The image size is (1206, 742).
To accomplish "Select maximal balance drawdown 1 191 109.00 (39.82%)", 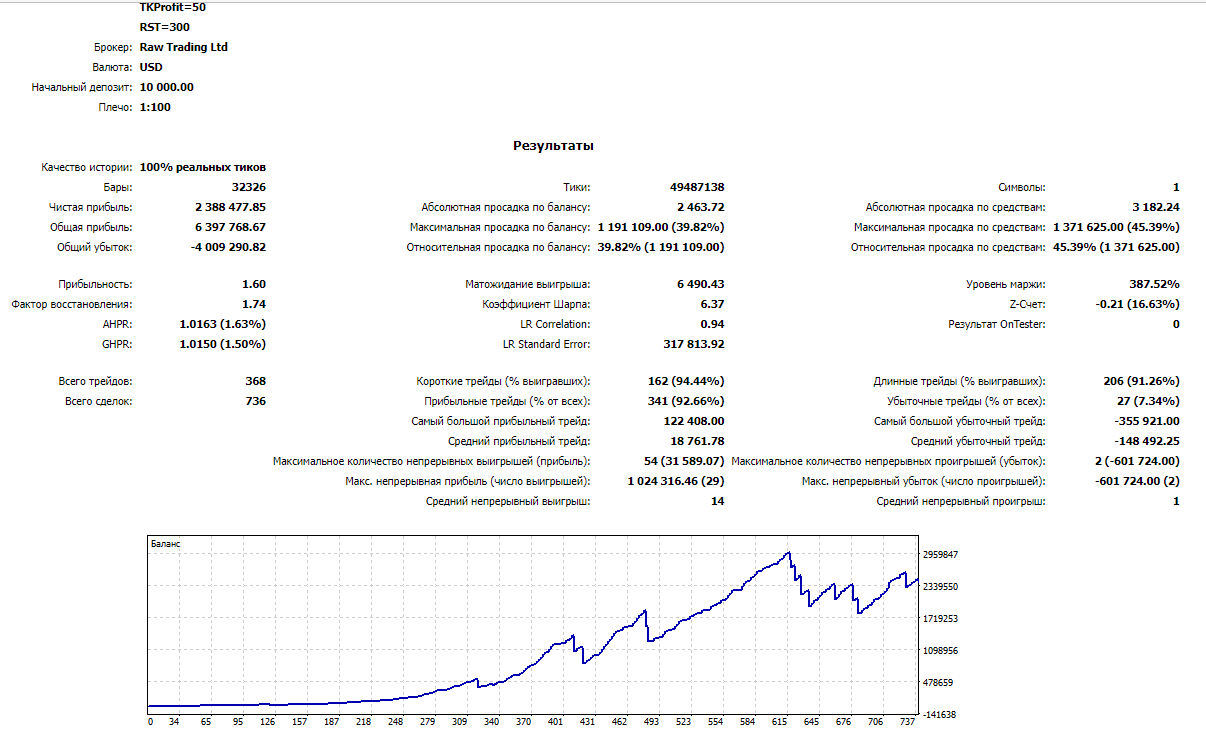I will 661,227.
